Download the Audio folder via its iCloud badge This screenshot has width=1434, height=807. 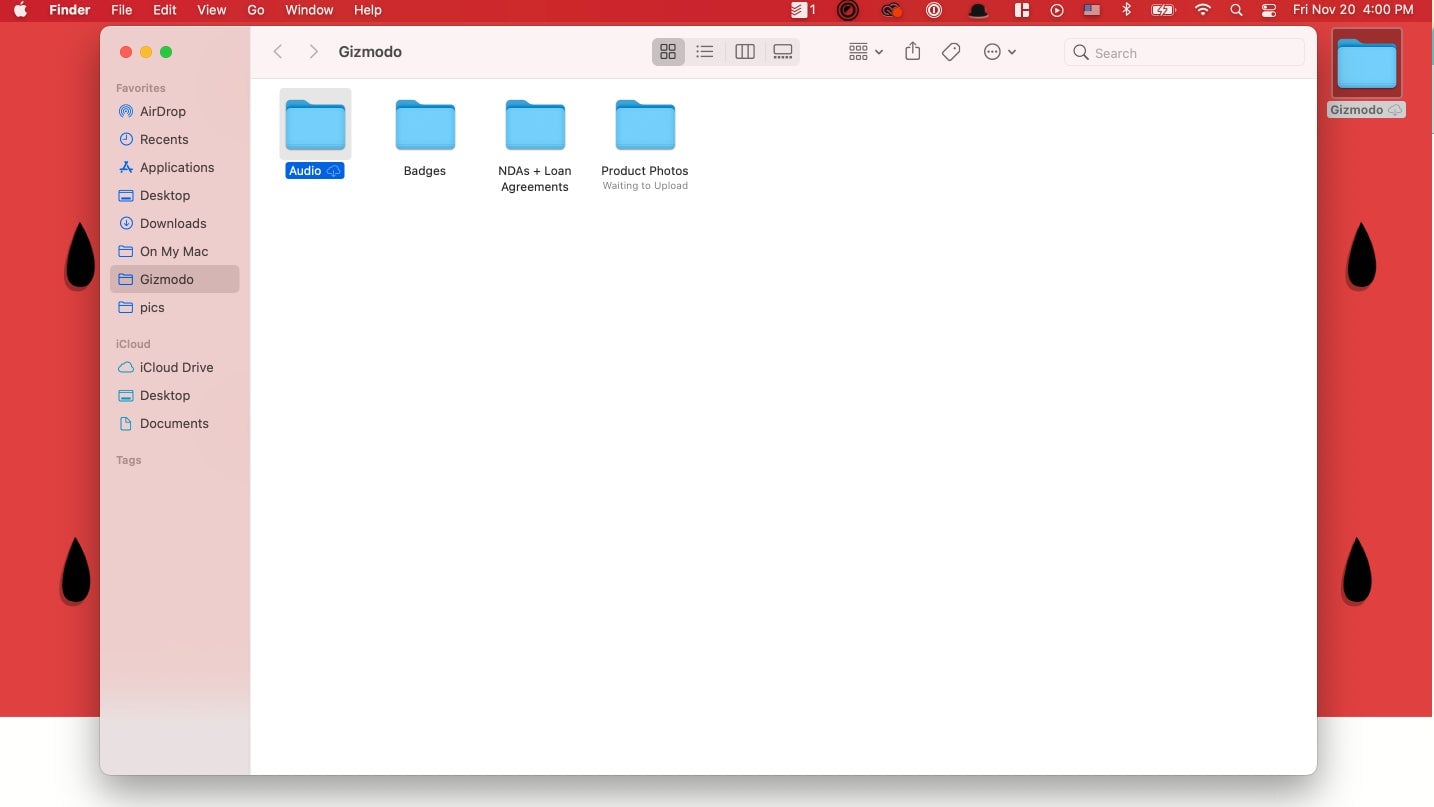pos(334,170)
